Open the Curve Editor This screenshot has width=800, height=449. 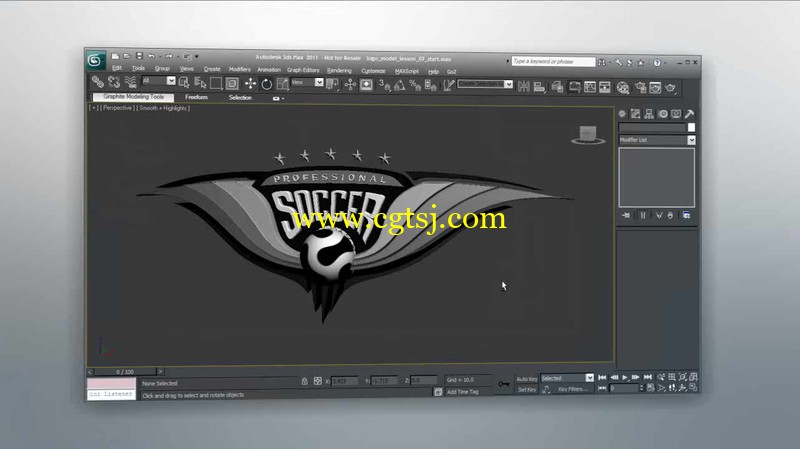click(x=590, y=87)
